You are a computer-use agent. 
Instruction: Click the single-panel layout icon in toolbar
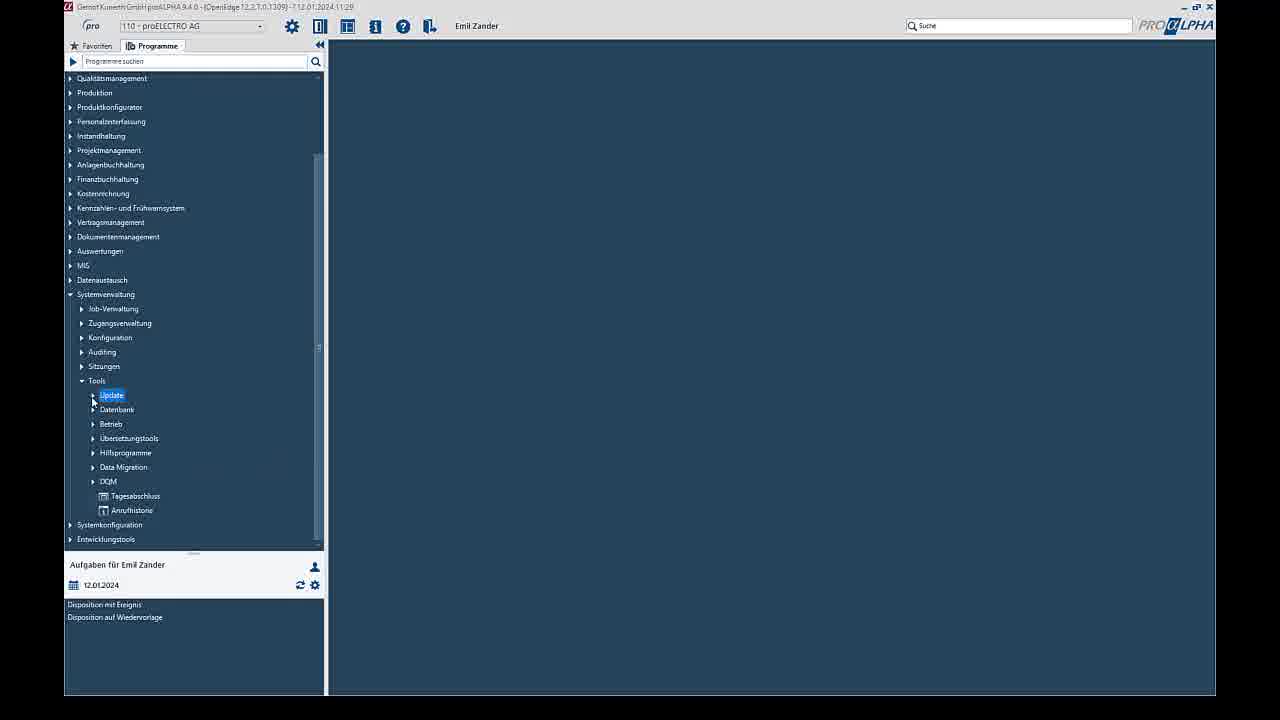click(320, 26)
